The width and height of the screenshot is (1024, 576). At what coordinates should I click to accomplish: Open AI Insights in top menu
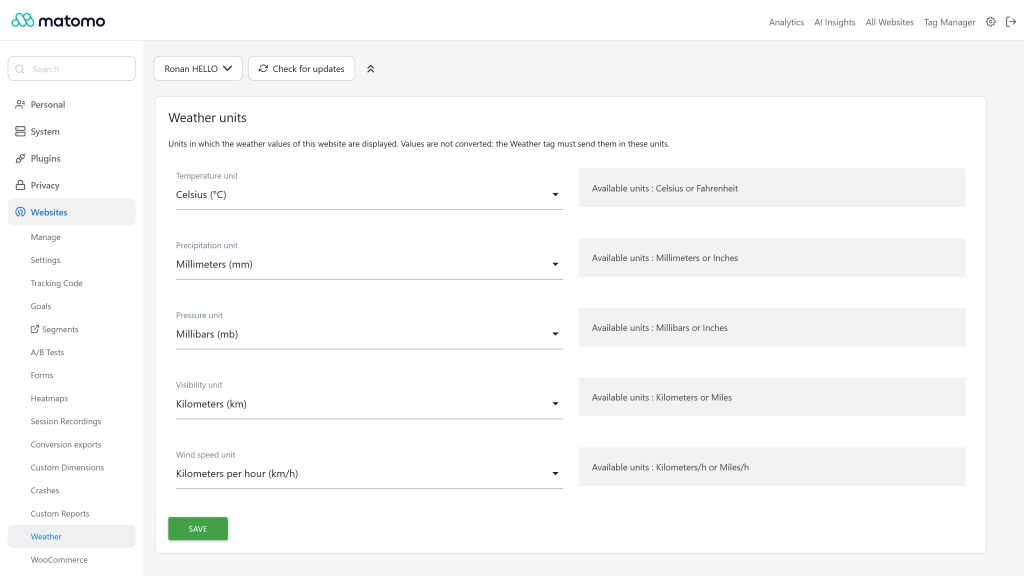(835, 22)
